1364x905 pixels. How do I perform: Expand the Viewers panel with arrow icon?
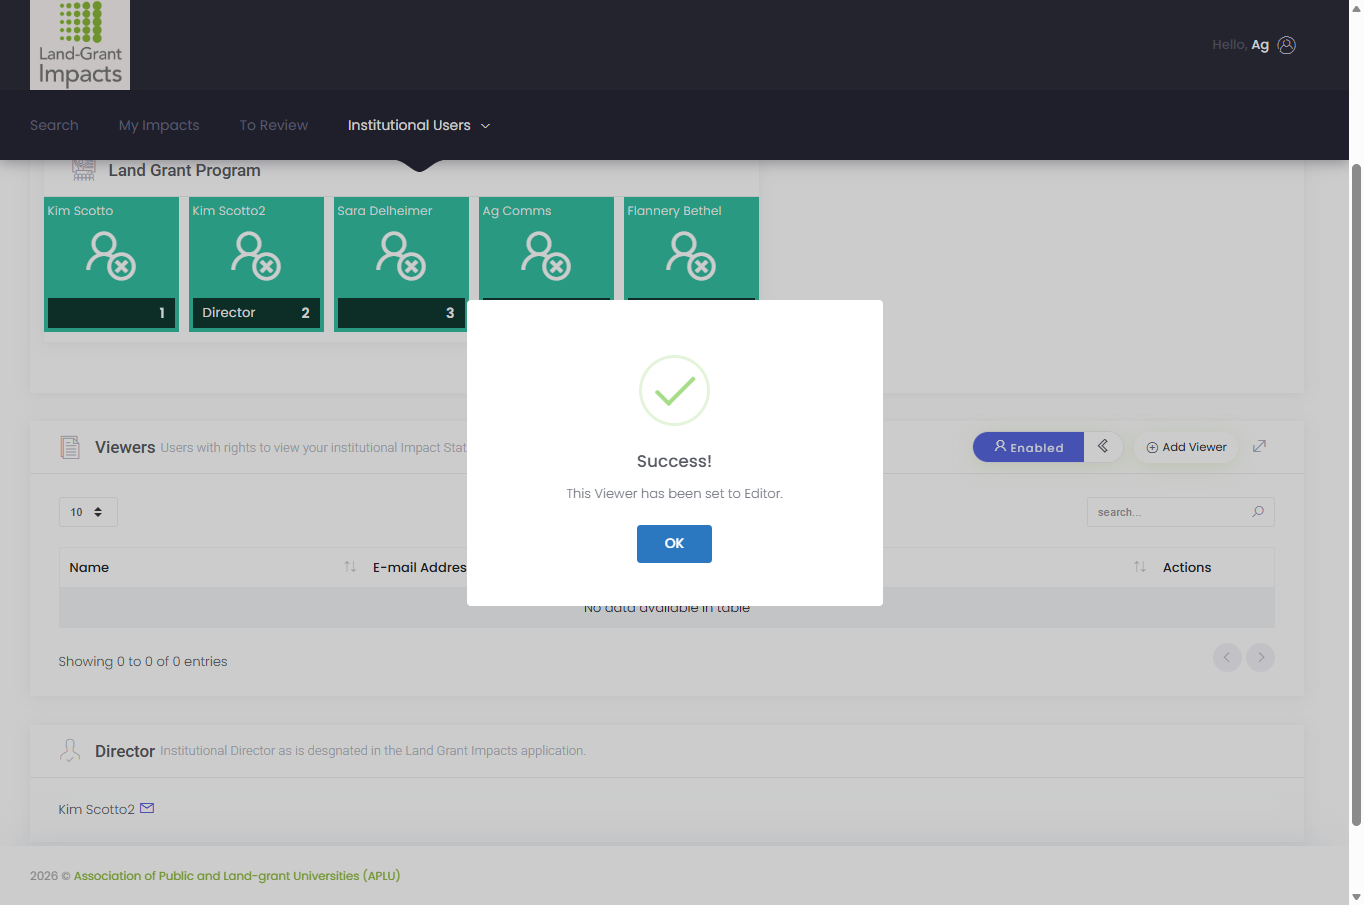[x=1259, y=446]
